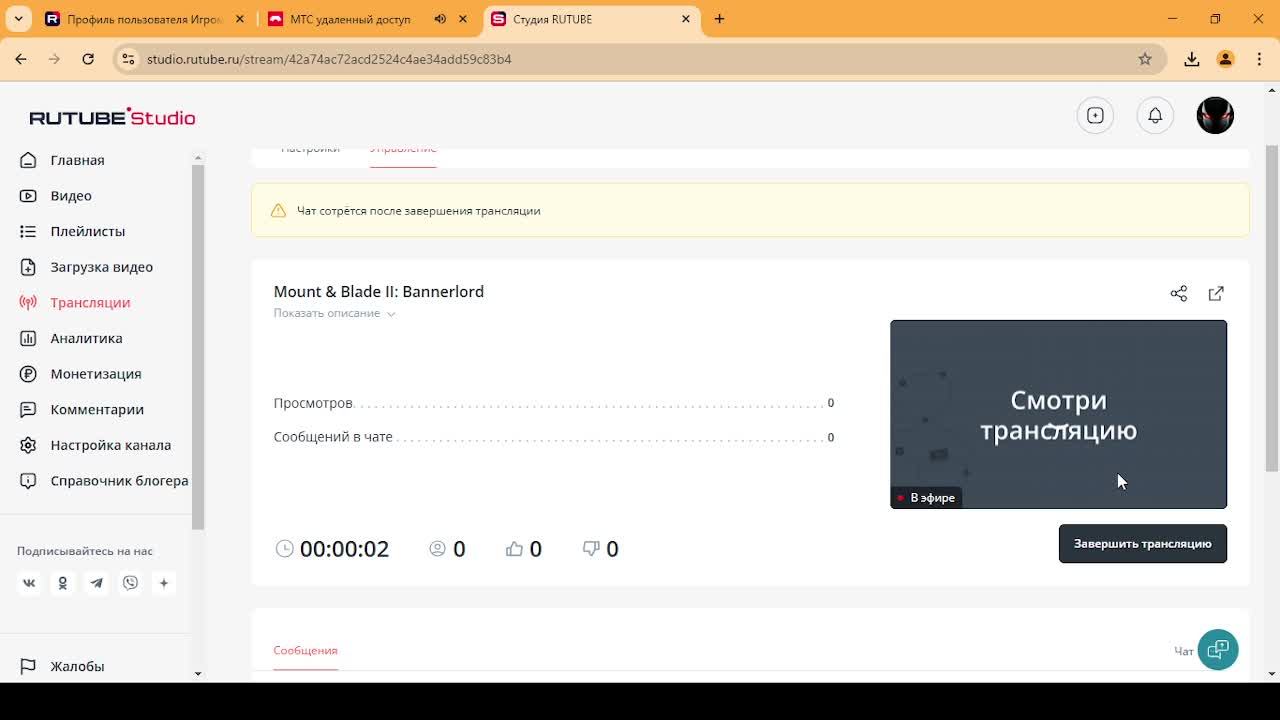Screen dimensions: 1280x720
Task: Click the home icon next to Главная
Action: click(28, 160)
